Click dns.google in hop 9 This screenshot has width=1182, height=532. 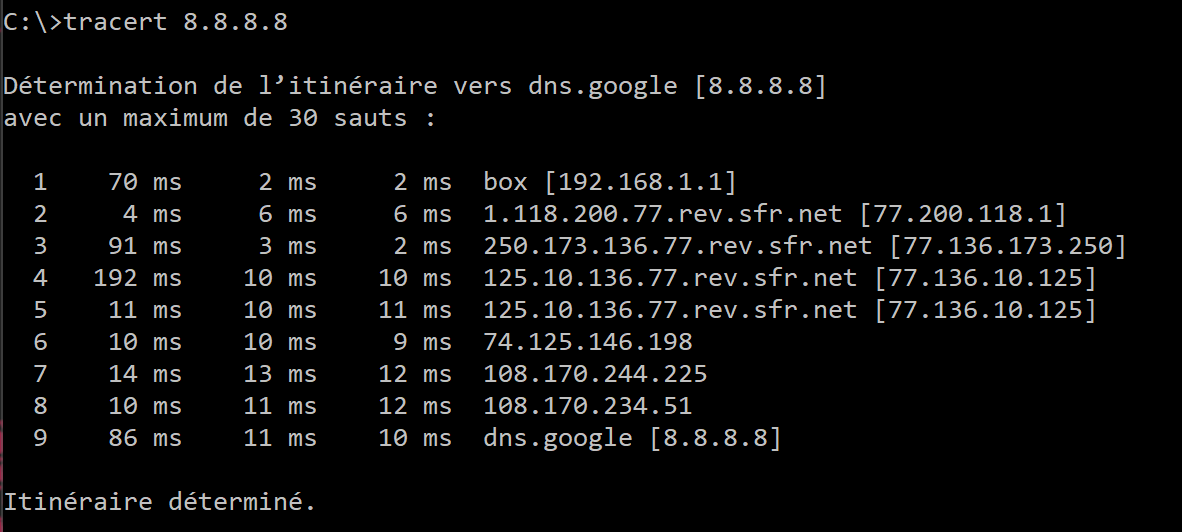[557, 438]
